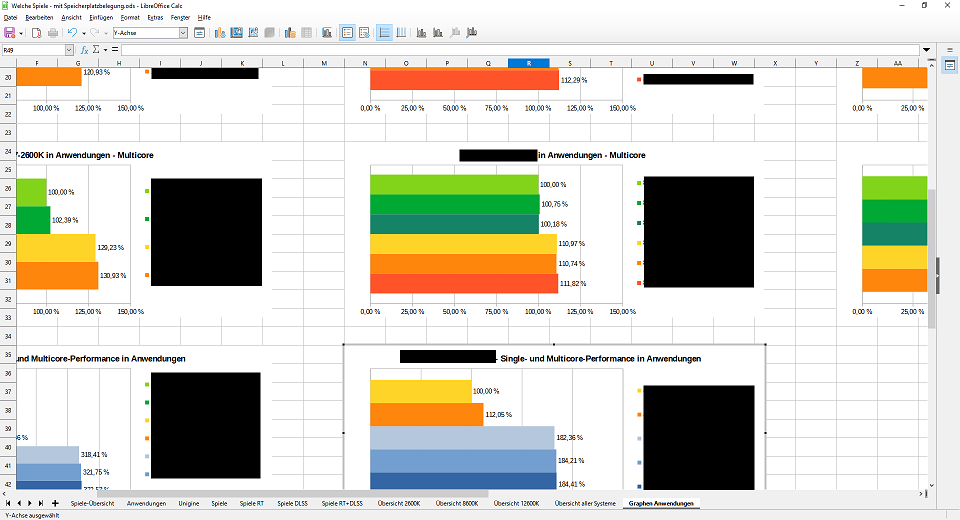This screenshot has width=960, height=520.
Task: Click the equals Formula icon
Action: click(x=114, y=50)
